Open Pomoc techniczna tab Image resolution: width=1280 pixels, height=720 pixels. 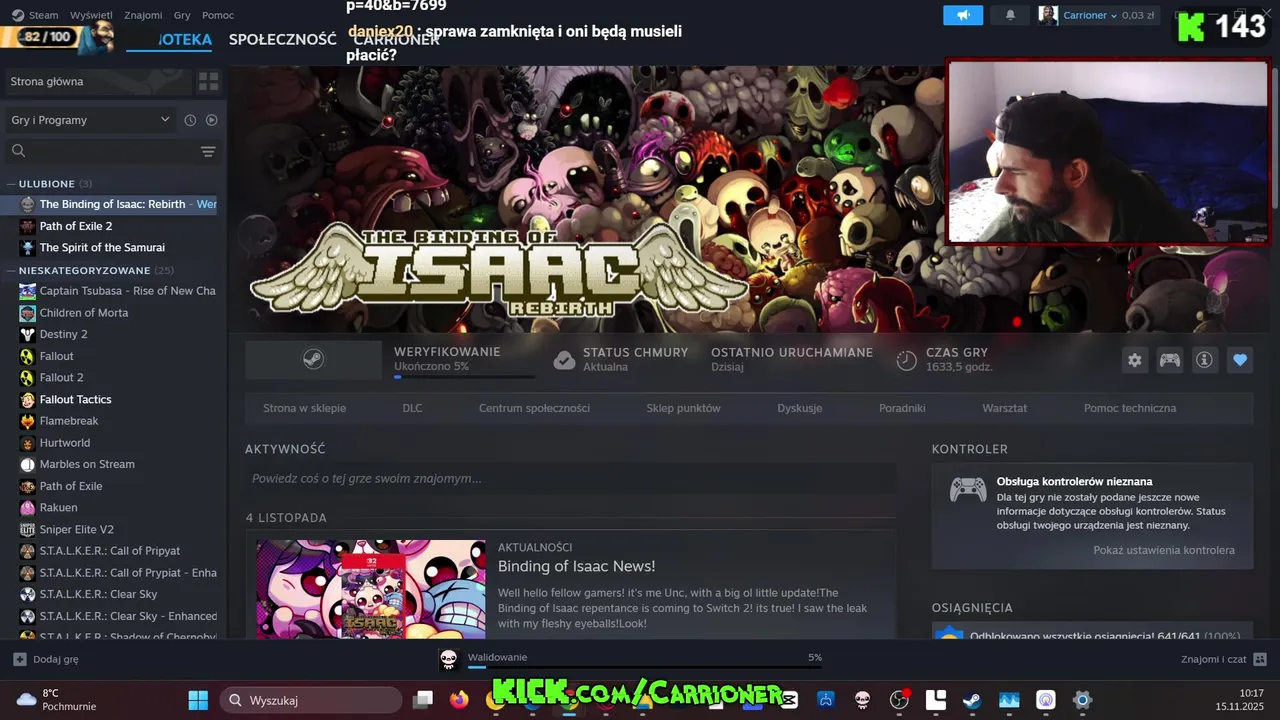[1130, 408]
